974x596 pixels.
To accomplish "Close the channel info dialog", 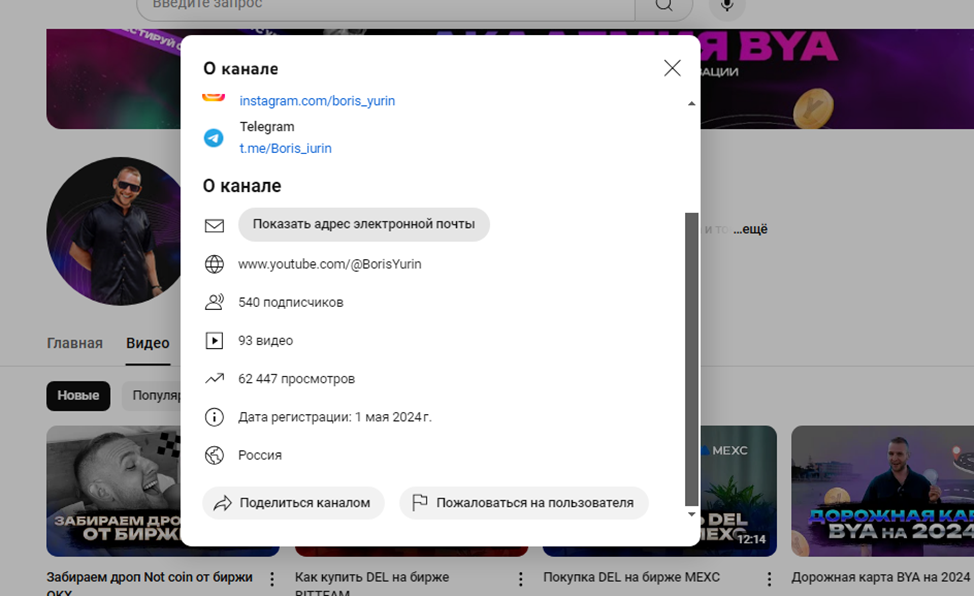I will coord(672,68).
